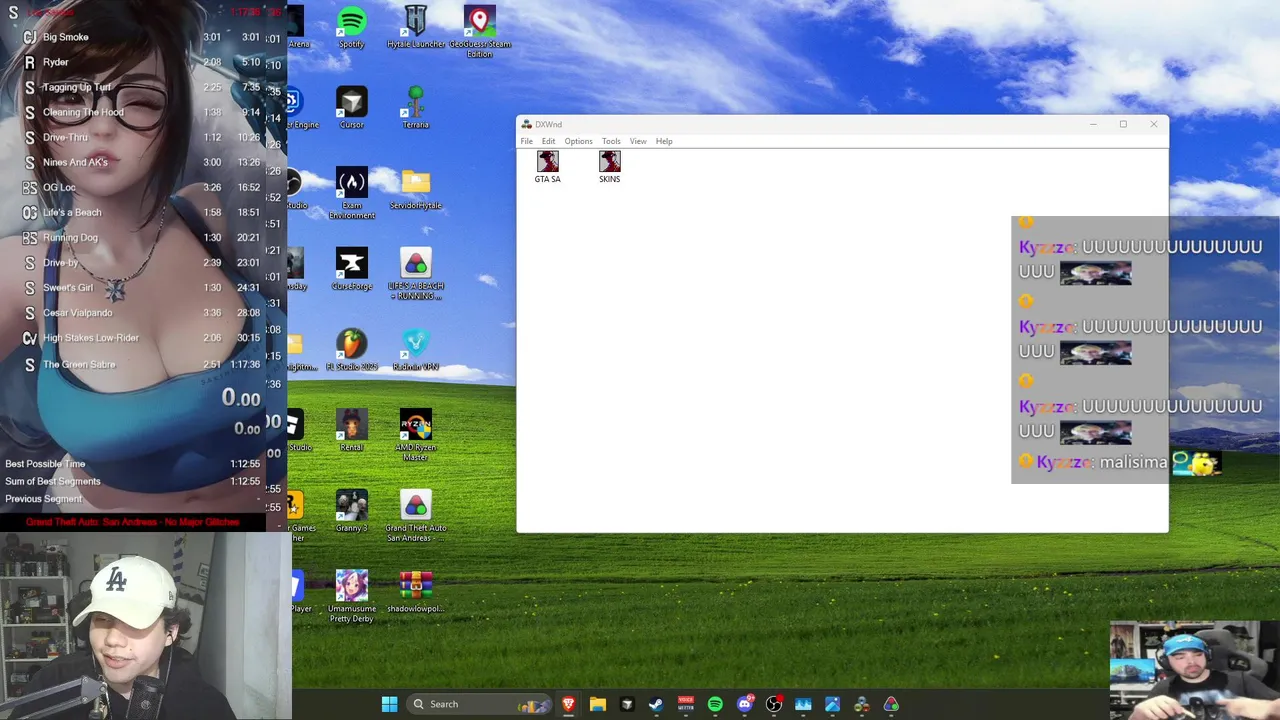This screenshot has width=1280, height=720.
Task: Open the Tools menu in DXWnd
Action: coord(611,141)
